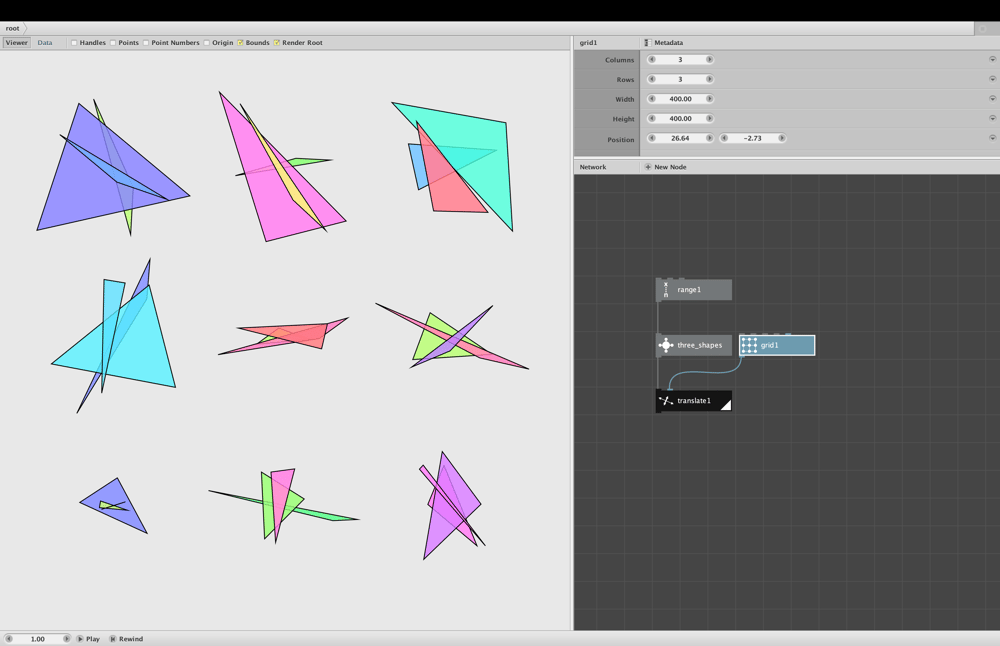Click the three_shapes node icon

click(x=666, y=345)
